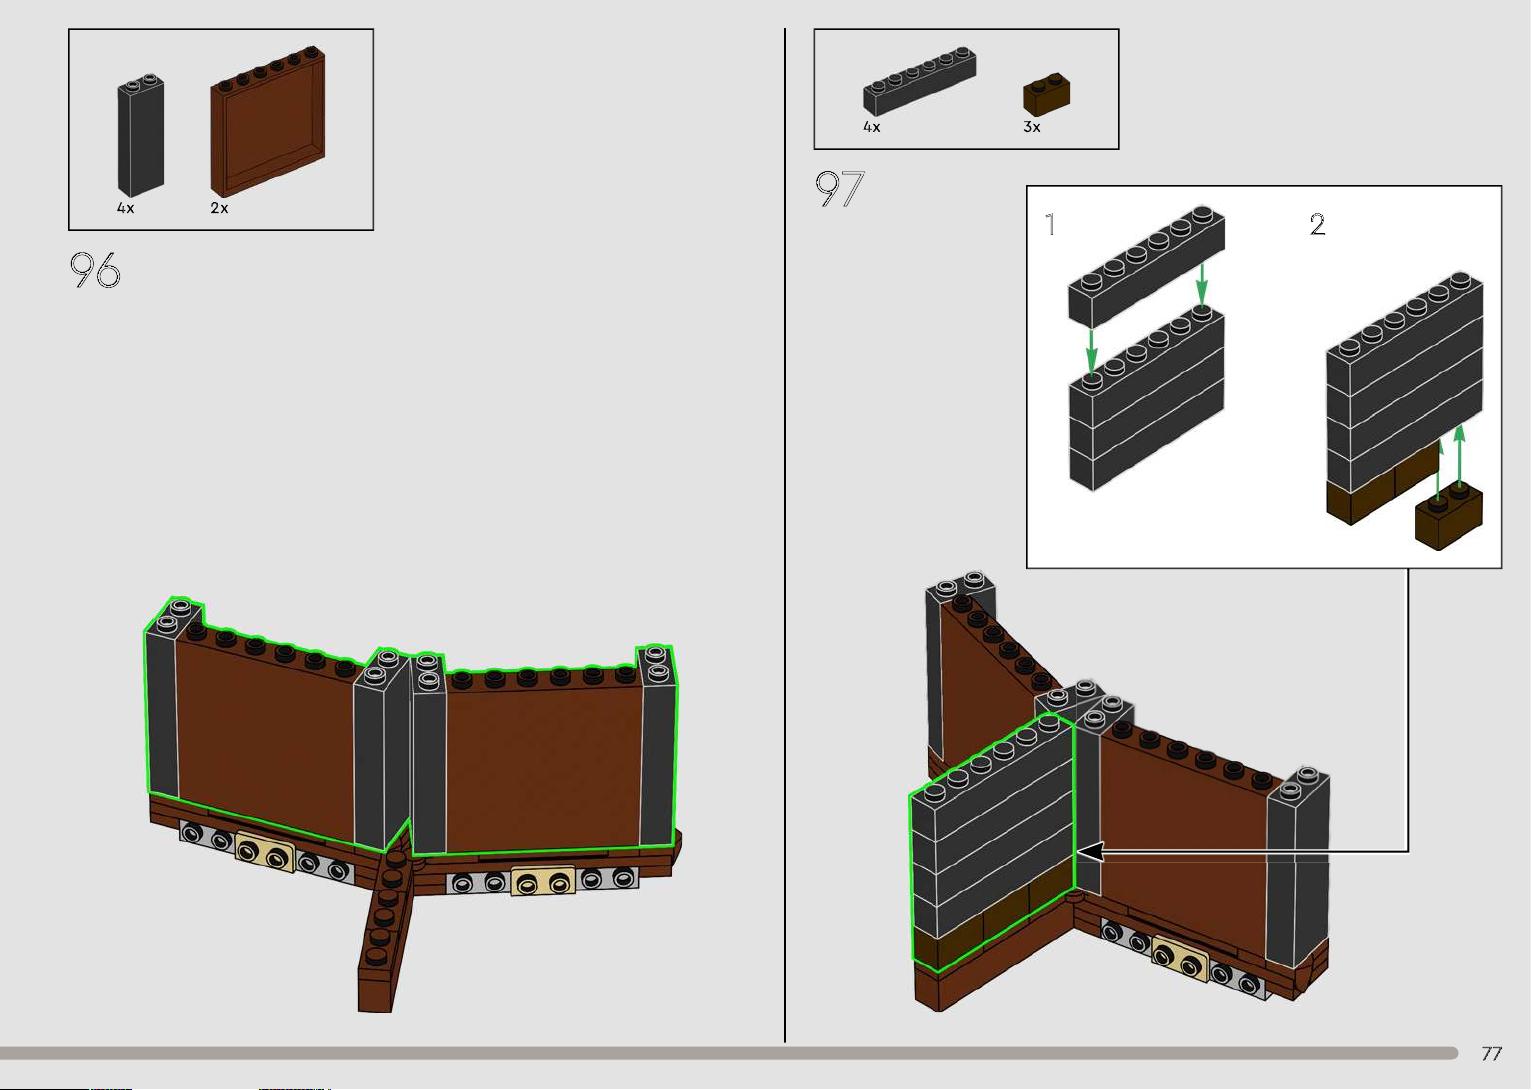
Task: Click the 4x quantity under black 1x6 brick
Action: pyautogui.click(x=872, y=127)
